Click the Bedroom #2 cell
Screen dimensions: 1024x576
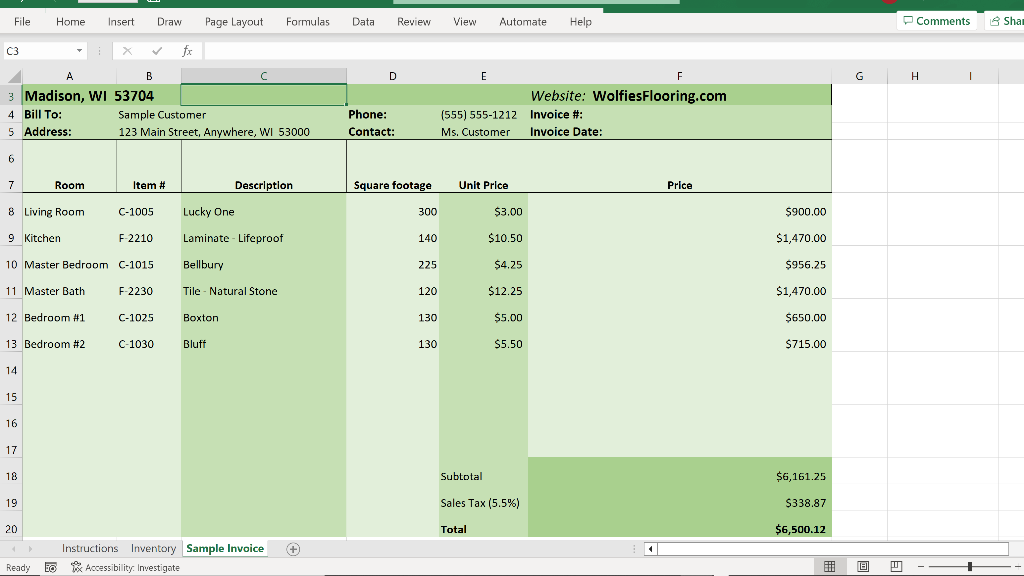pyautogui.click(x=55, y=344)
